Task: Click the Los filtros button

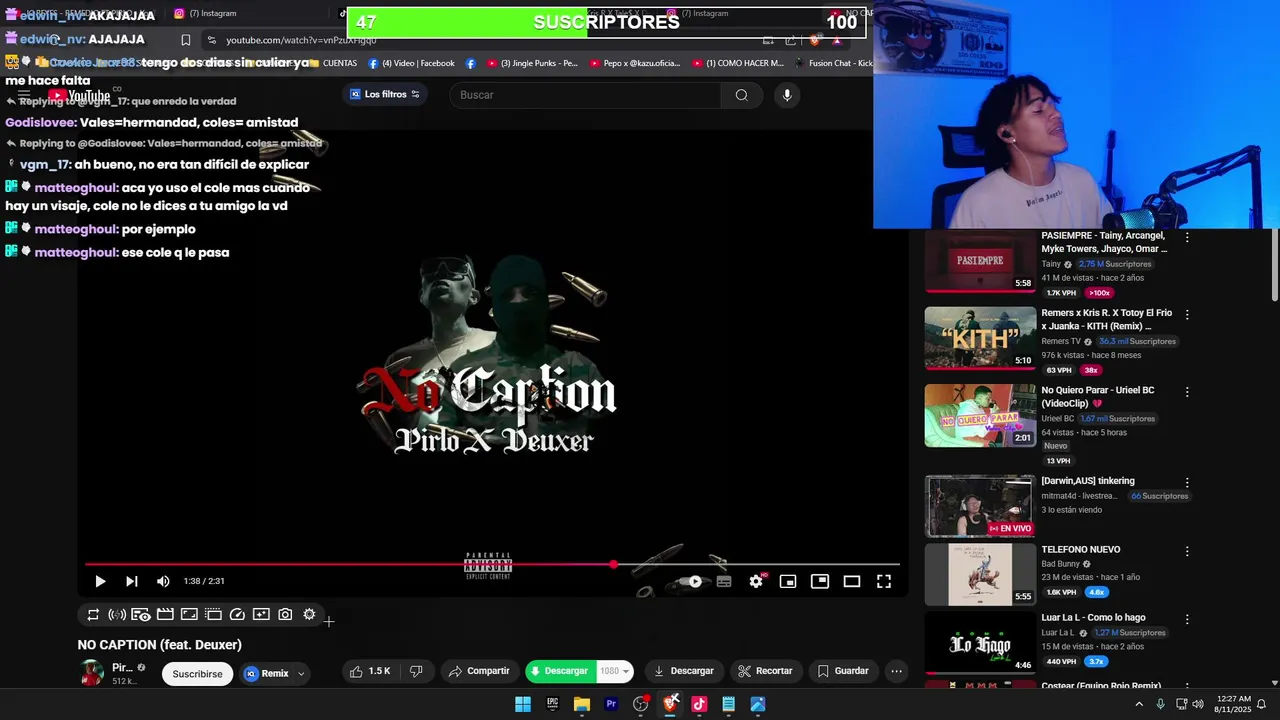Action: tap(385, 94)
